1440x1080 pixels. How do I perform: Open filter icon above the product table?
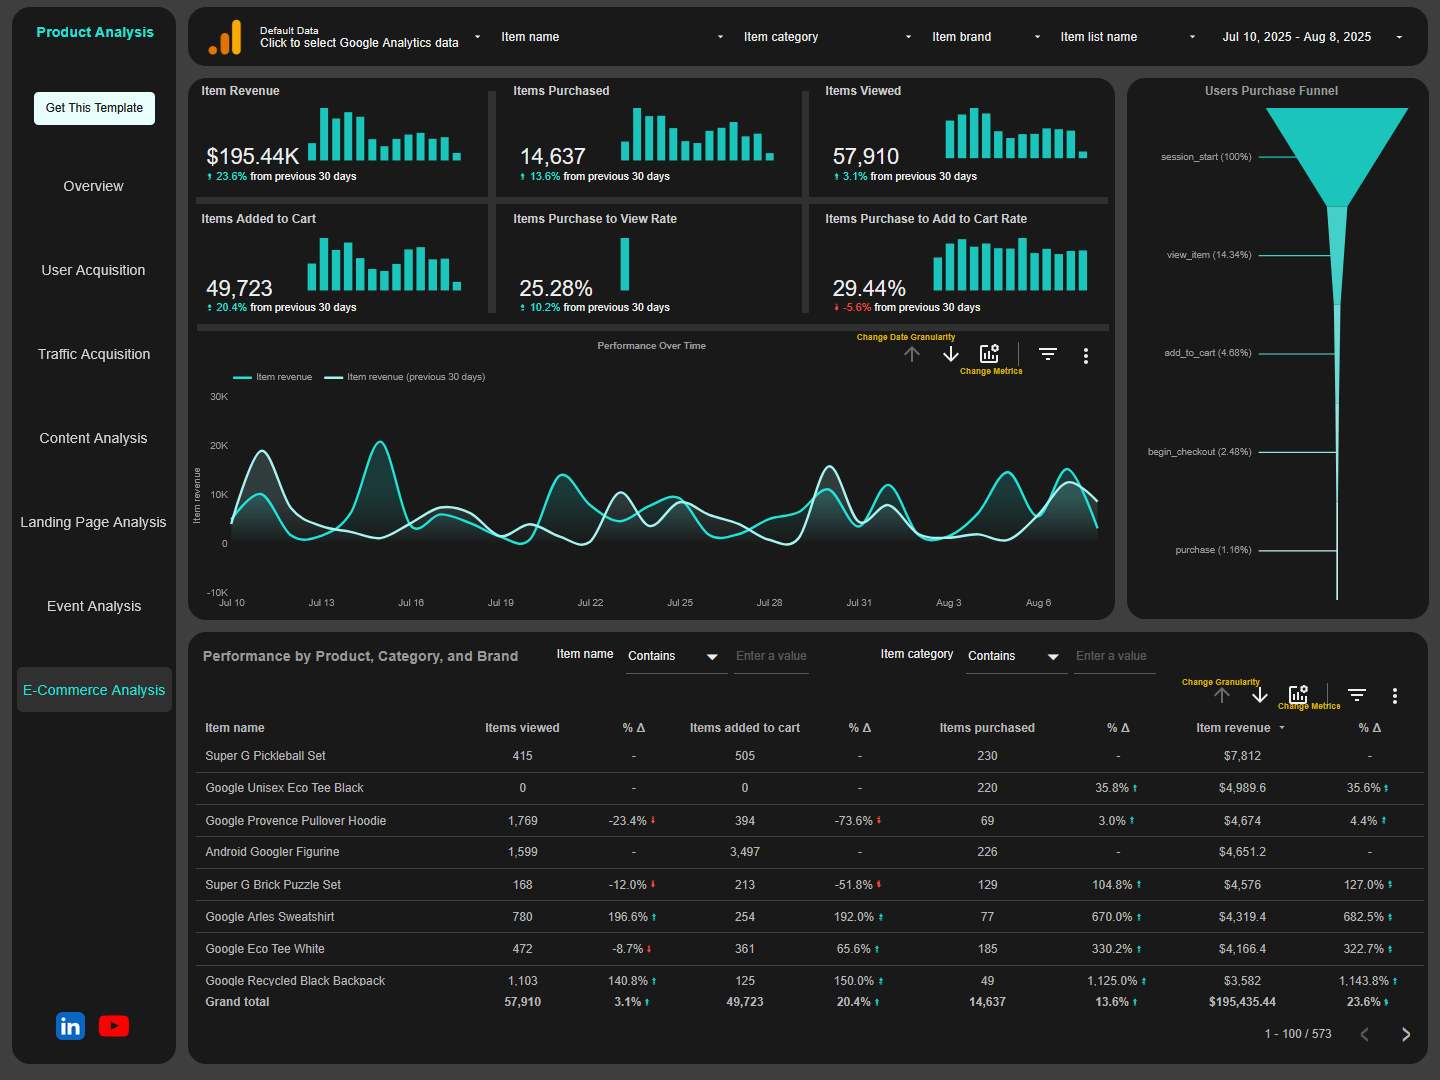[1357, 695]
